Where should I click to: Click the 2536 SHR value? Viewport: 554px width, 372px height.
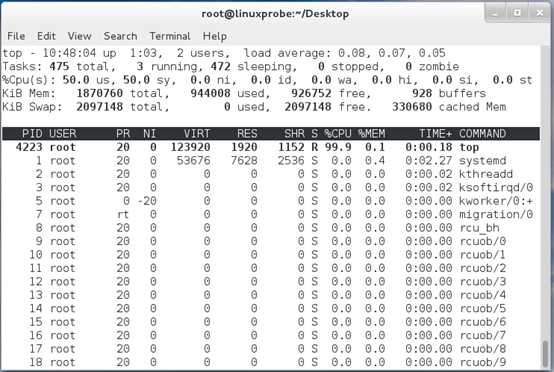tap(291, 161)
